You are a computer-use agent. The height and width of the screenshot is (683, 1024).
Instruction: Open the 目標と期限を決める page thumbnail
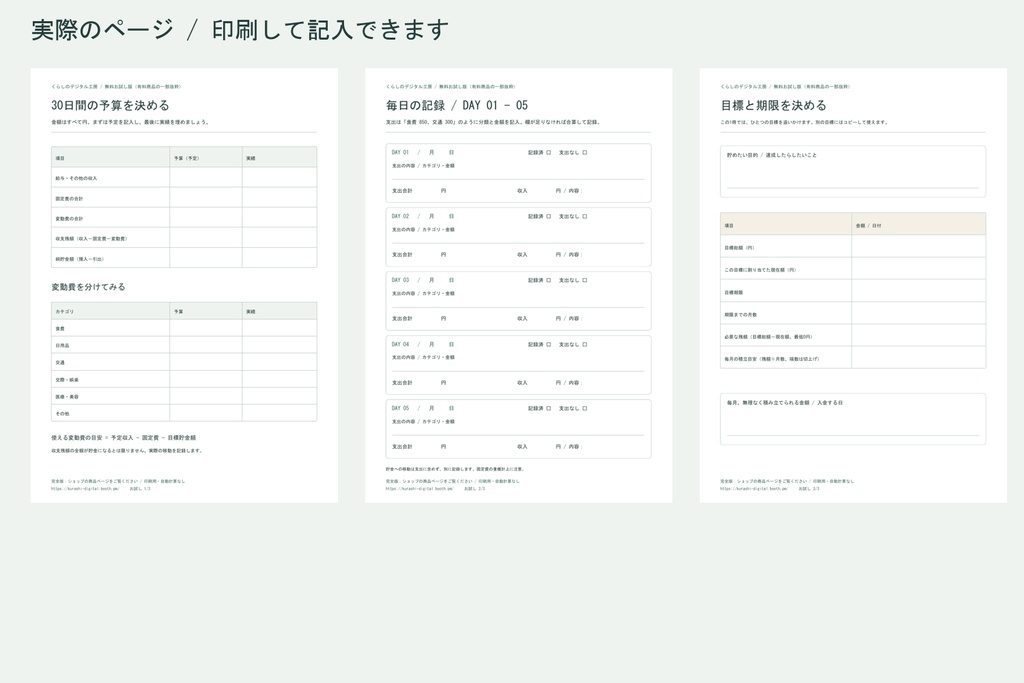point(853,285)
